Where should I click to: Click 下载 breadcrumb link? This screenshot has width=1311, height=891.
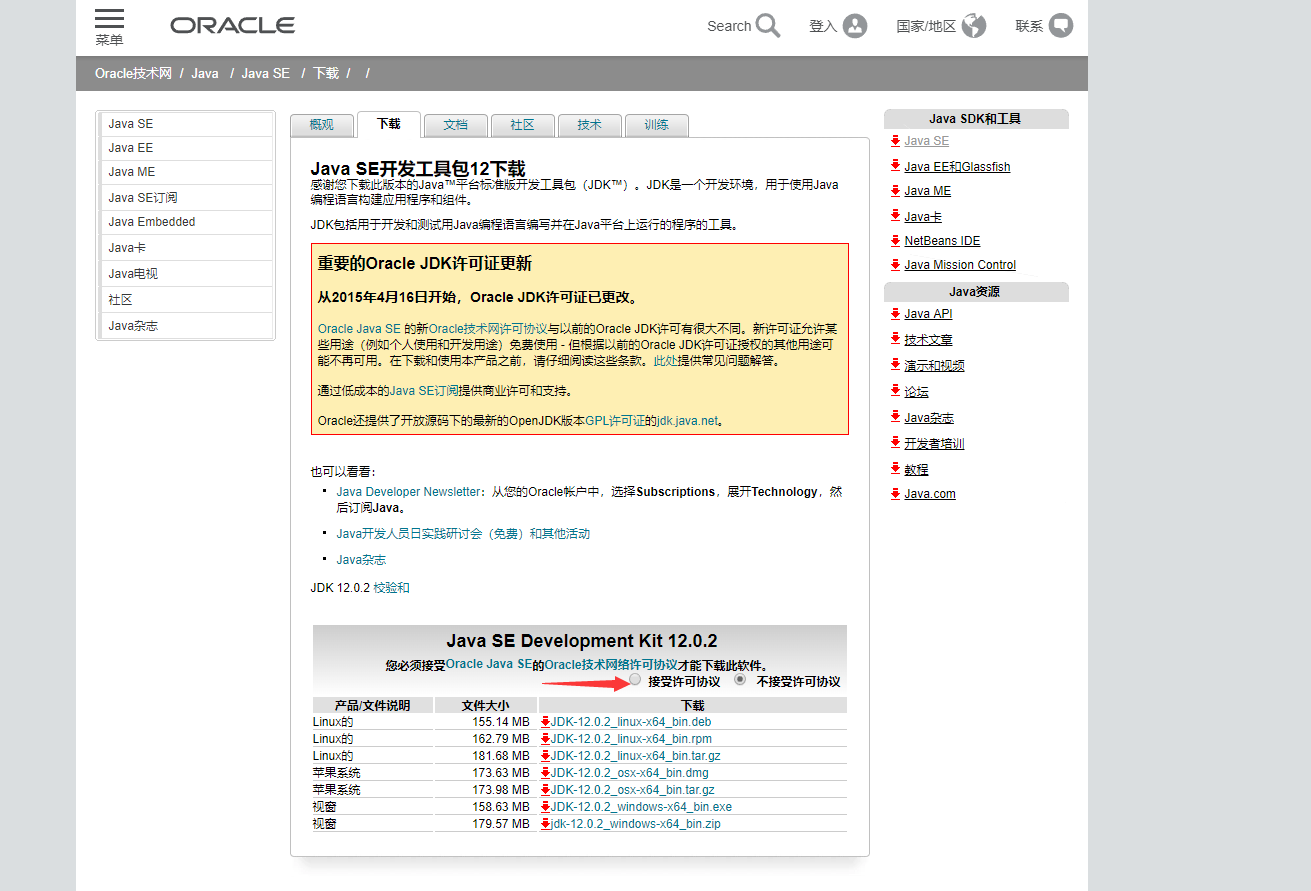326,73
